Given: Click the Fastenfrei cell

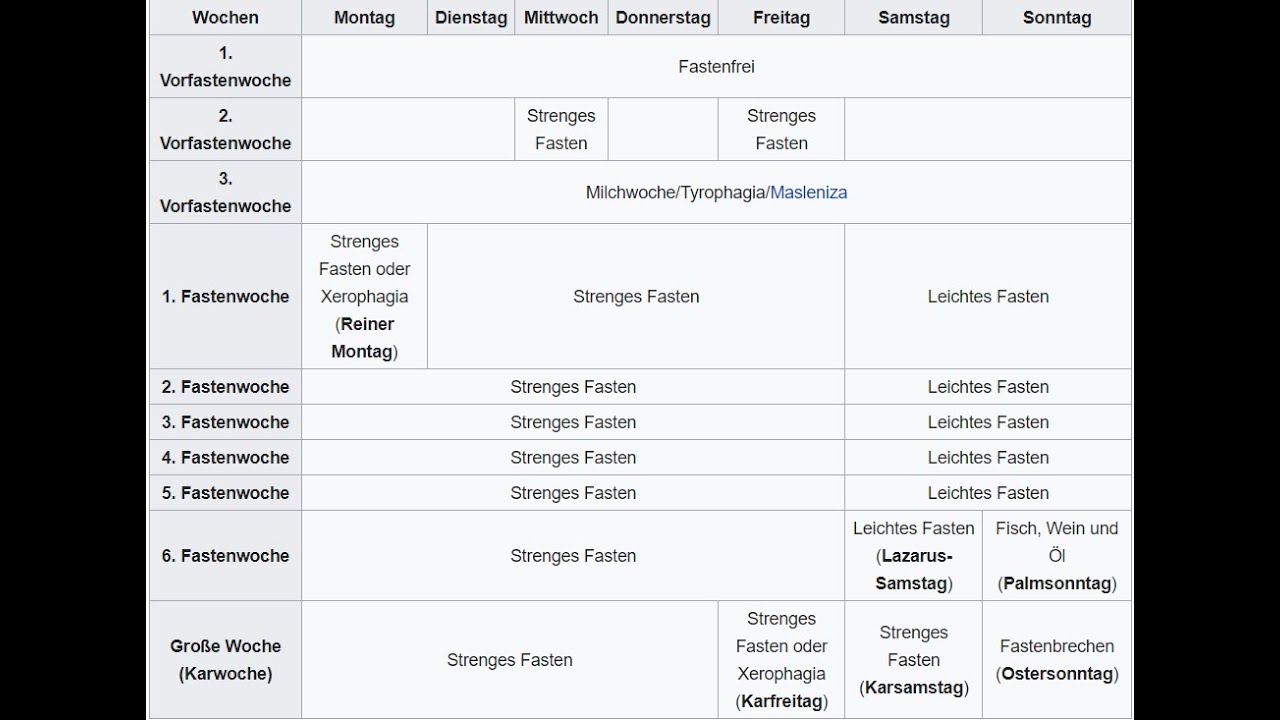Looking at the screenshot, I should point(716,66).
